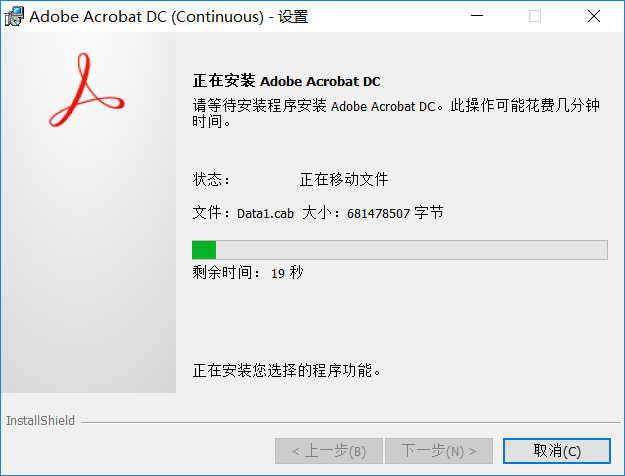Click the window title text Adobe Acrobat DC

[98, 17]
